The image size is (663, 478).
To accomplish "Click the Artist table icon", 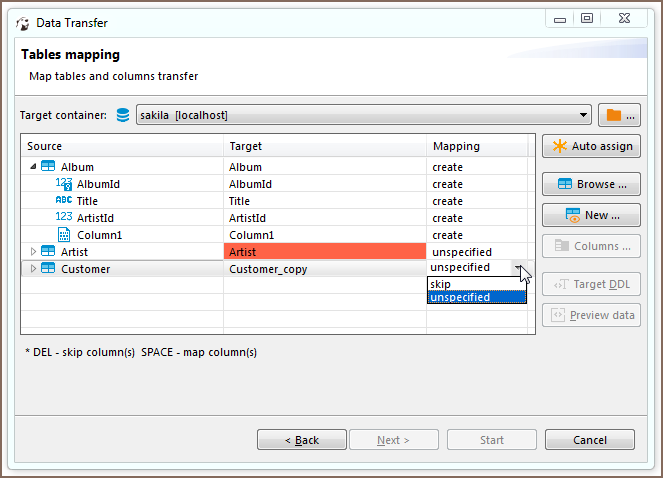I will coord(48,252).
